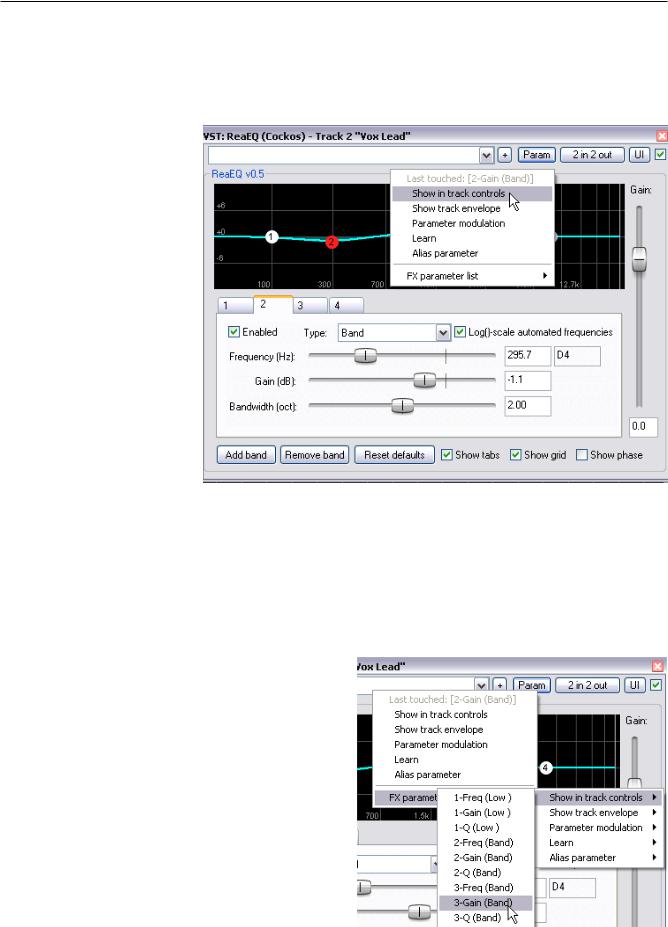The width and height of the screenshot is (668, 927).
Task: Click the note field showing D4 beside 295.7
Action: click(x=578, y=356)
